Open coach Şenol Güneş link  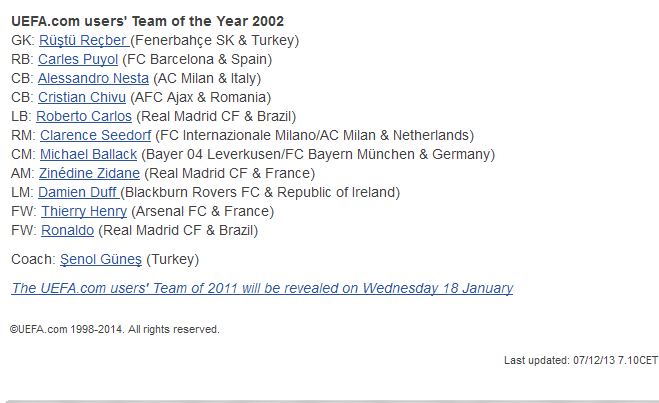pyautogui.click(x=101, y=259)
